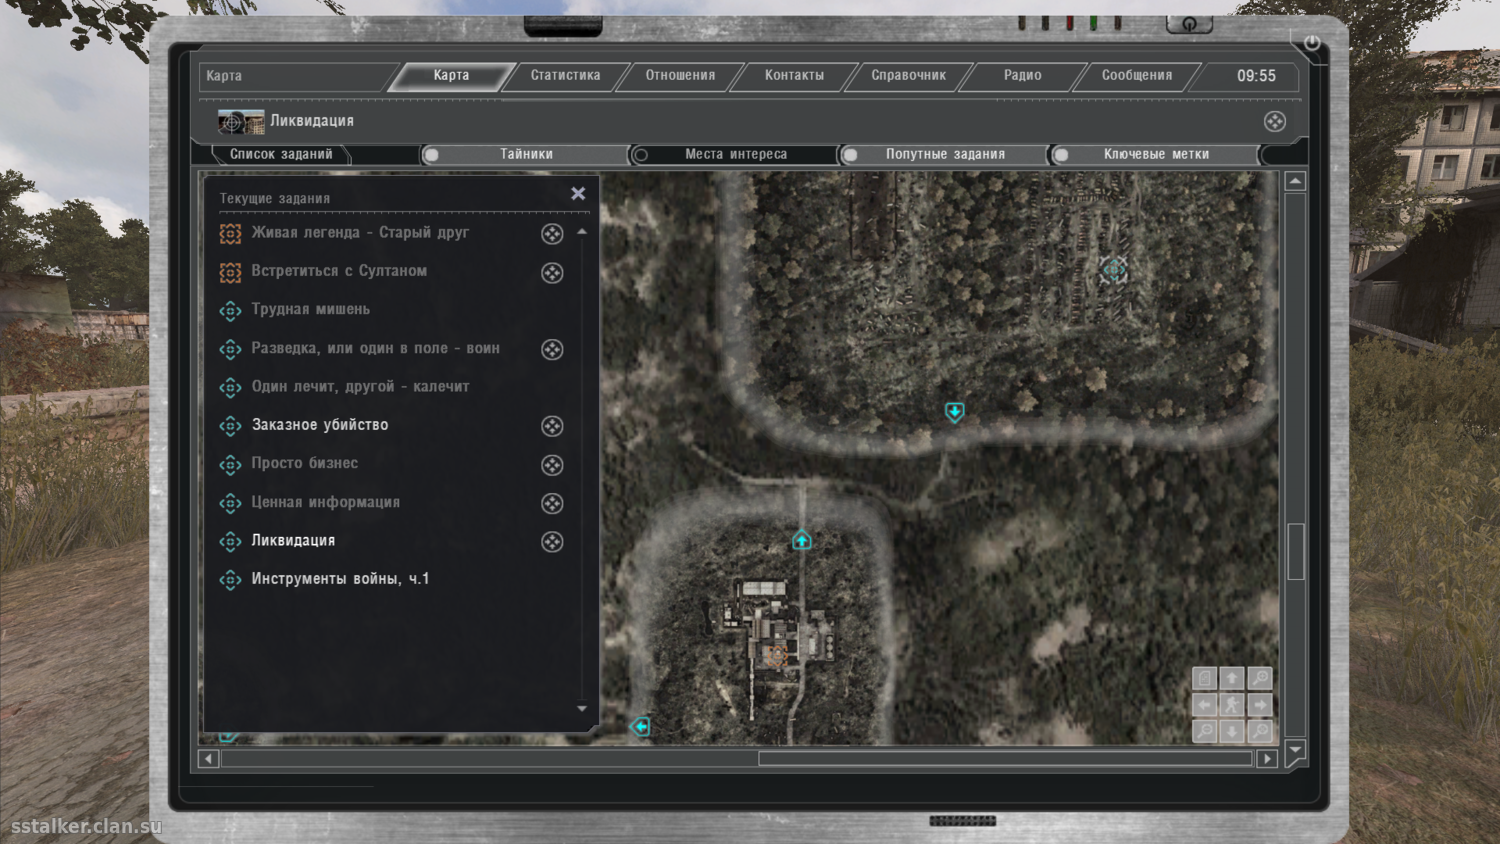Pan the map right with arrow button
The width and height of the screenshot is (1500, 844).
point(1260,705)
